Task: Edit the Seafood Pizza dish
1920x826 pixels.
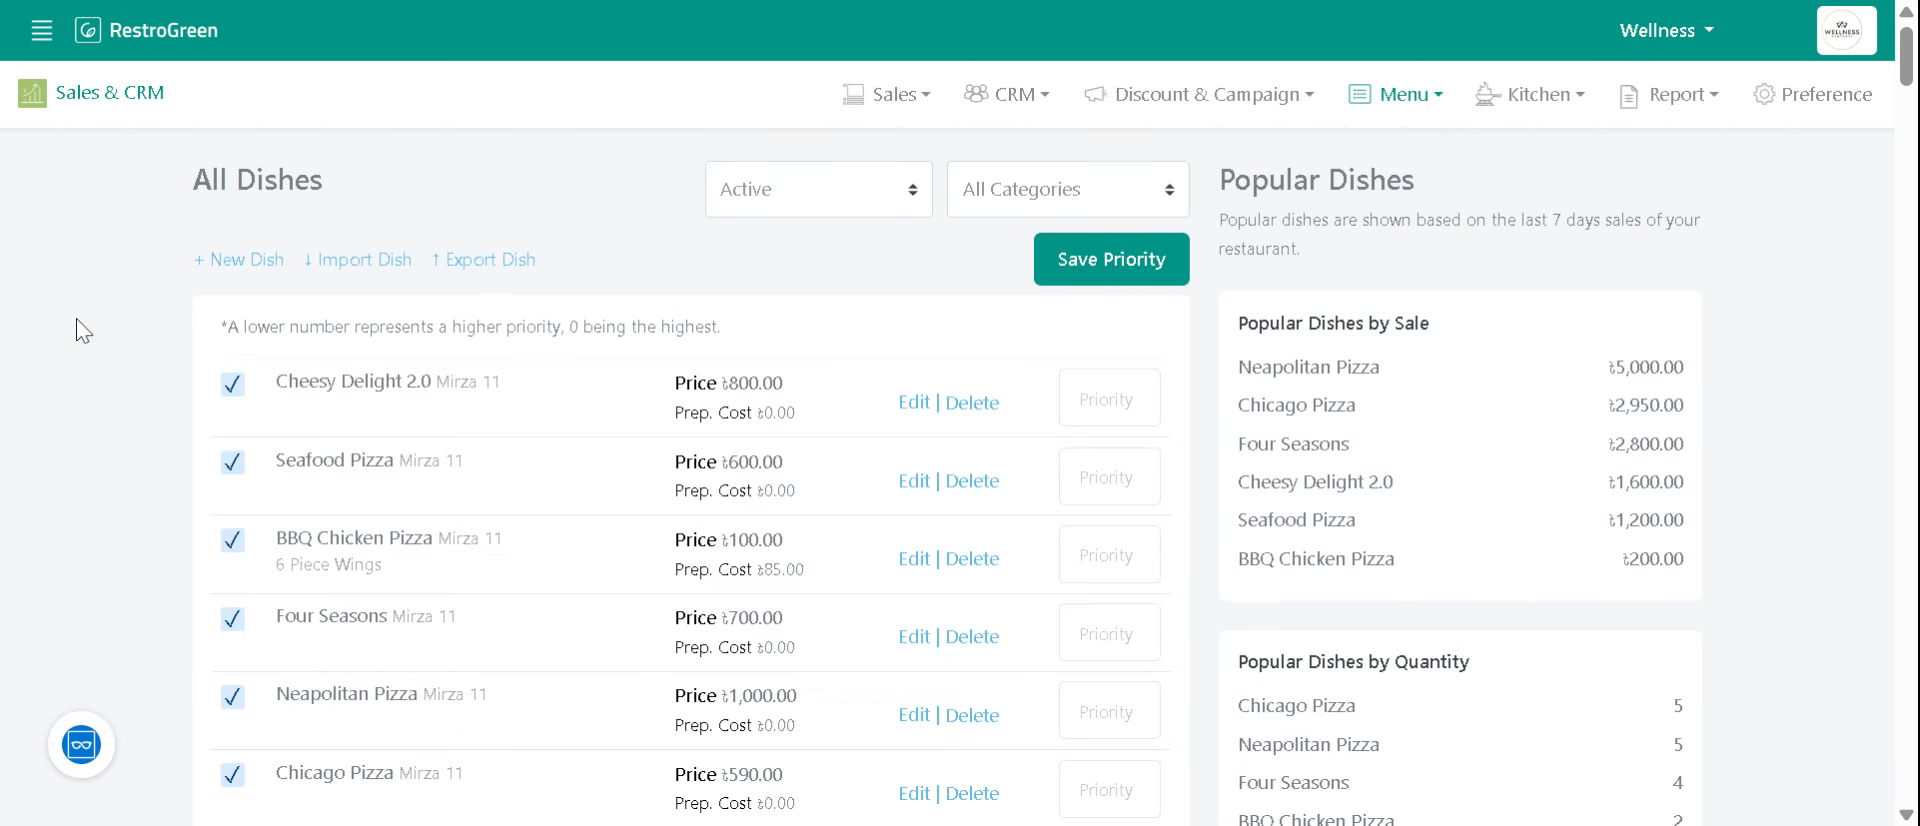Action: coord(913,480)
